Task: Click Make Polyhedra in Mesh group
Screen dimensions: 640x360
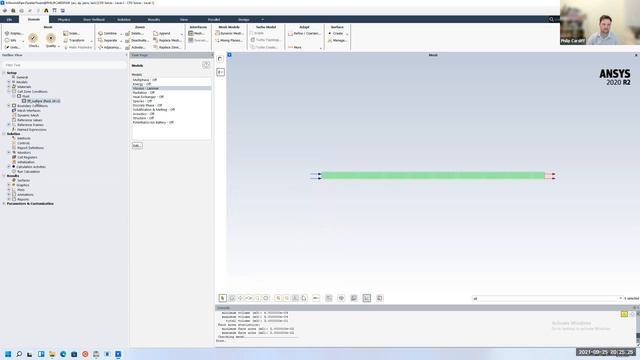Action: click(x=78, y=47)
